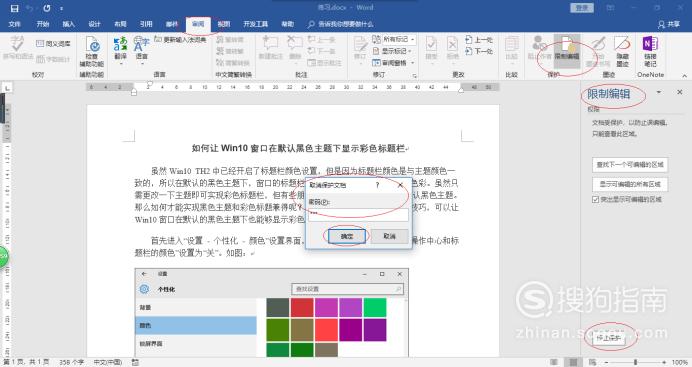This screenshot has width=692, height=367.
Task: Switch to the 视图 View tab
Action: [x=224, y=24]
